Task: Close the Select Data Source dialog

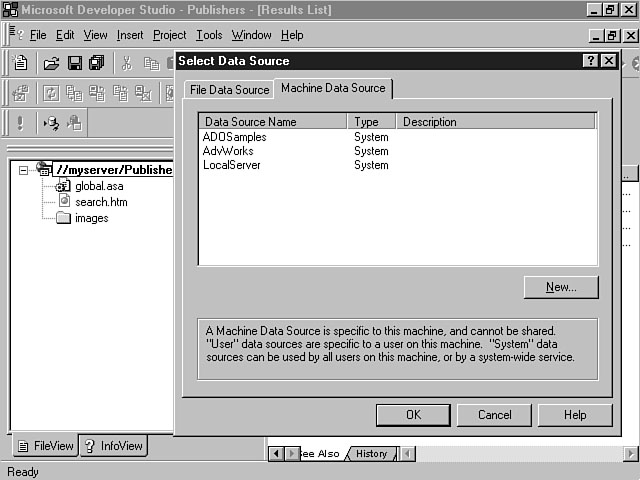Action: point(609,60)
